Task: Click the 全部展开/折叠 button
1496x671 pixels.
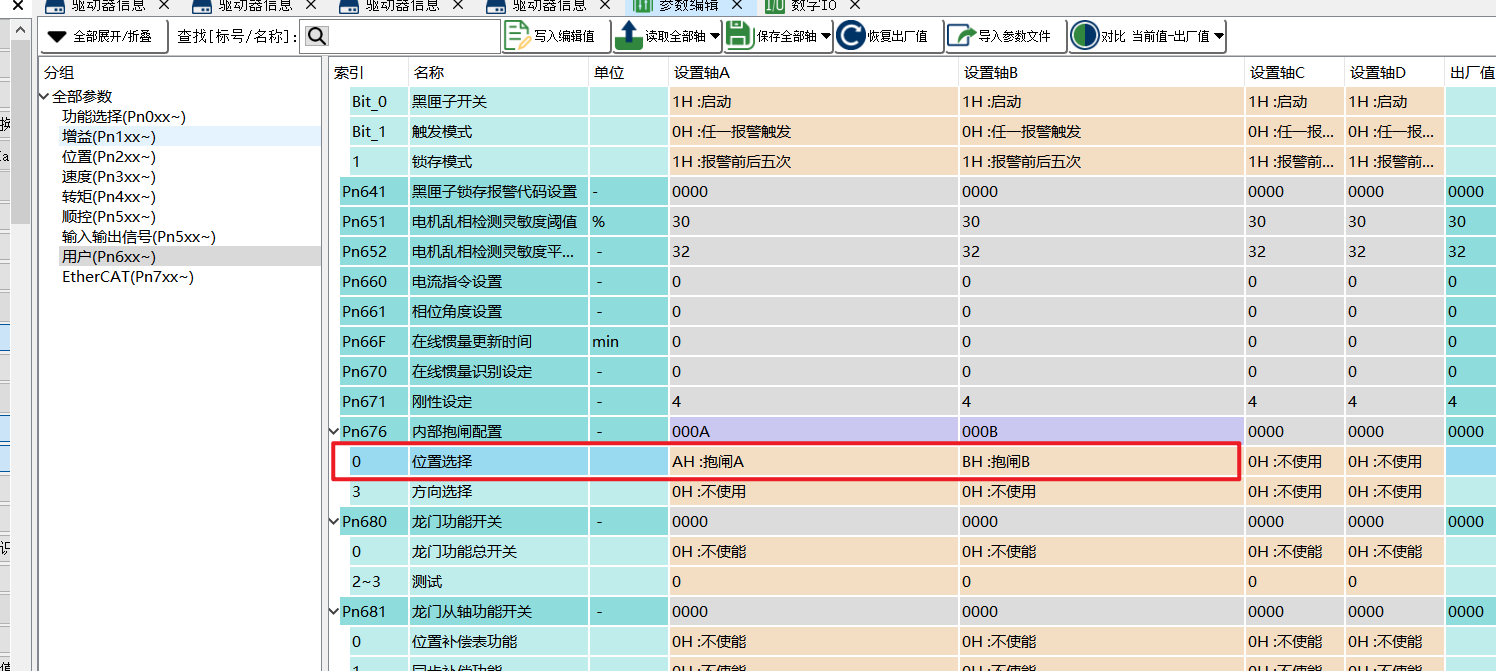Action: click(101, 36)
